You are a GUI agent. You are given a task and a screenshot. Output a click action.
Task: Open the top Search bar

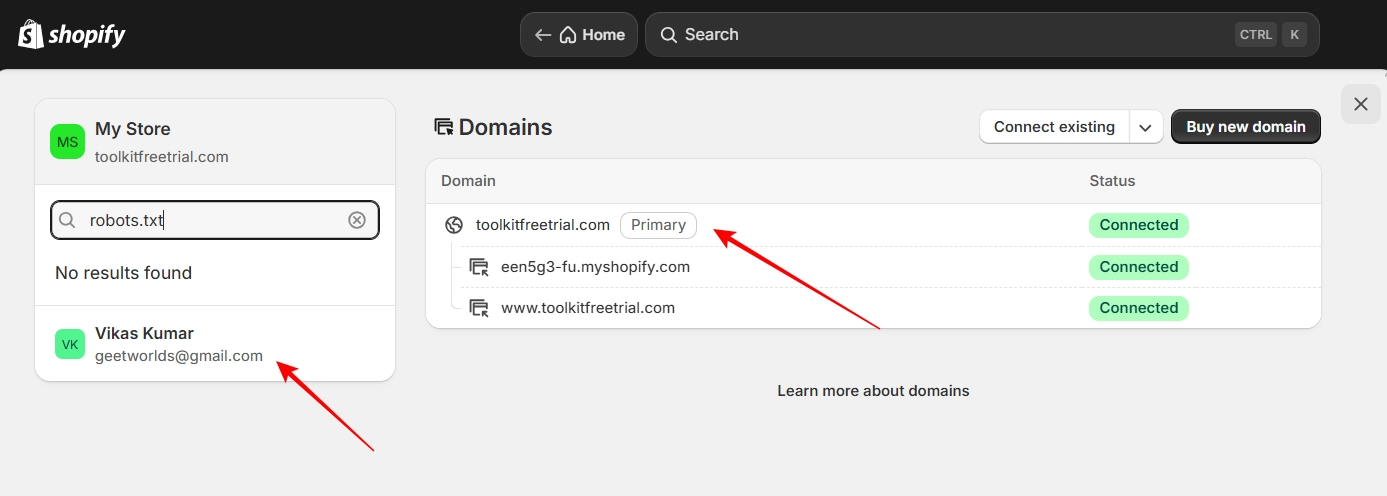tap(982, 35)
